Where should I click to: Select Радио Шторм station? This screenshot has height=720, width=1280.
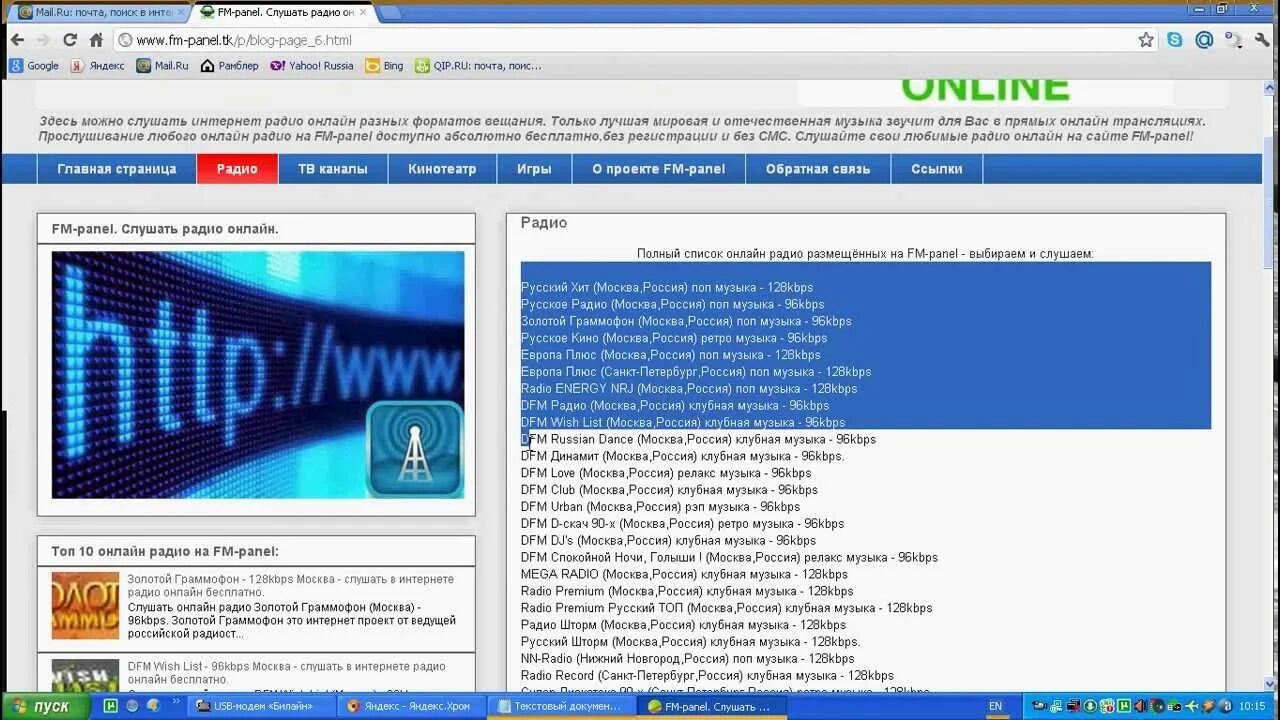[684, 625]
